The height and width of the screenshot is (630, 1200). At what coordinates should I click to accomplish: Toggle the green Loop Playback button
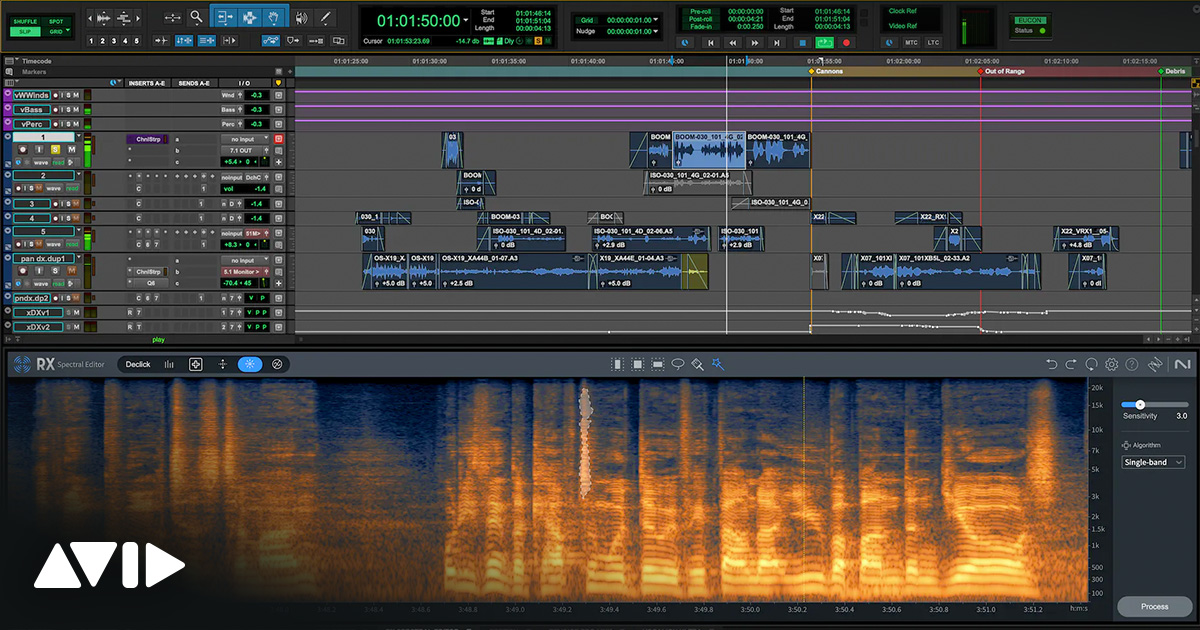coord(825,43)
